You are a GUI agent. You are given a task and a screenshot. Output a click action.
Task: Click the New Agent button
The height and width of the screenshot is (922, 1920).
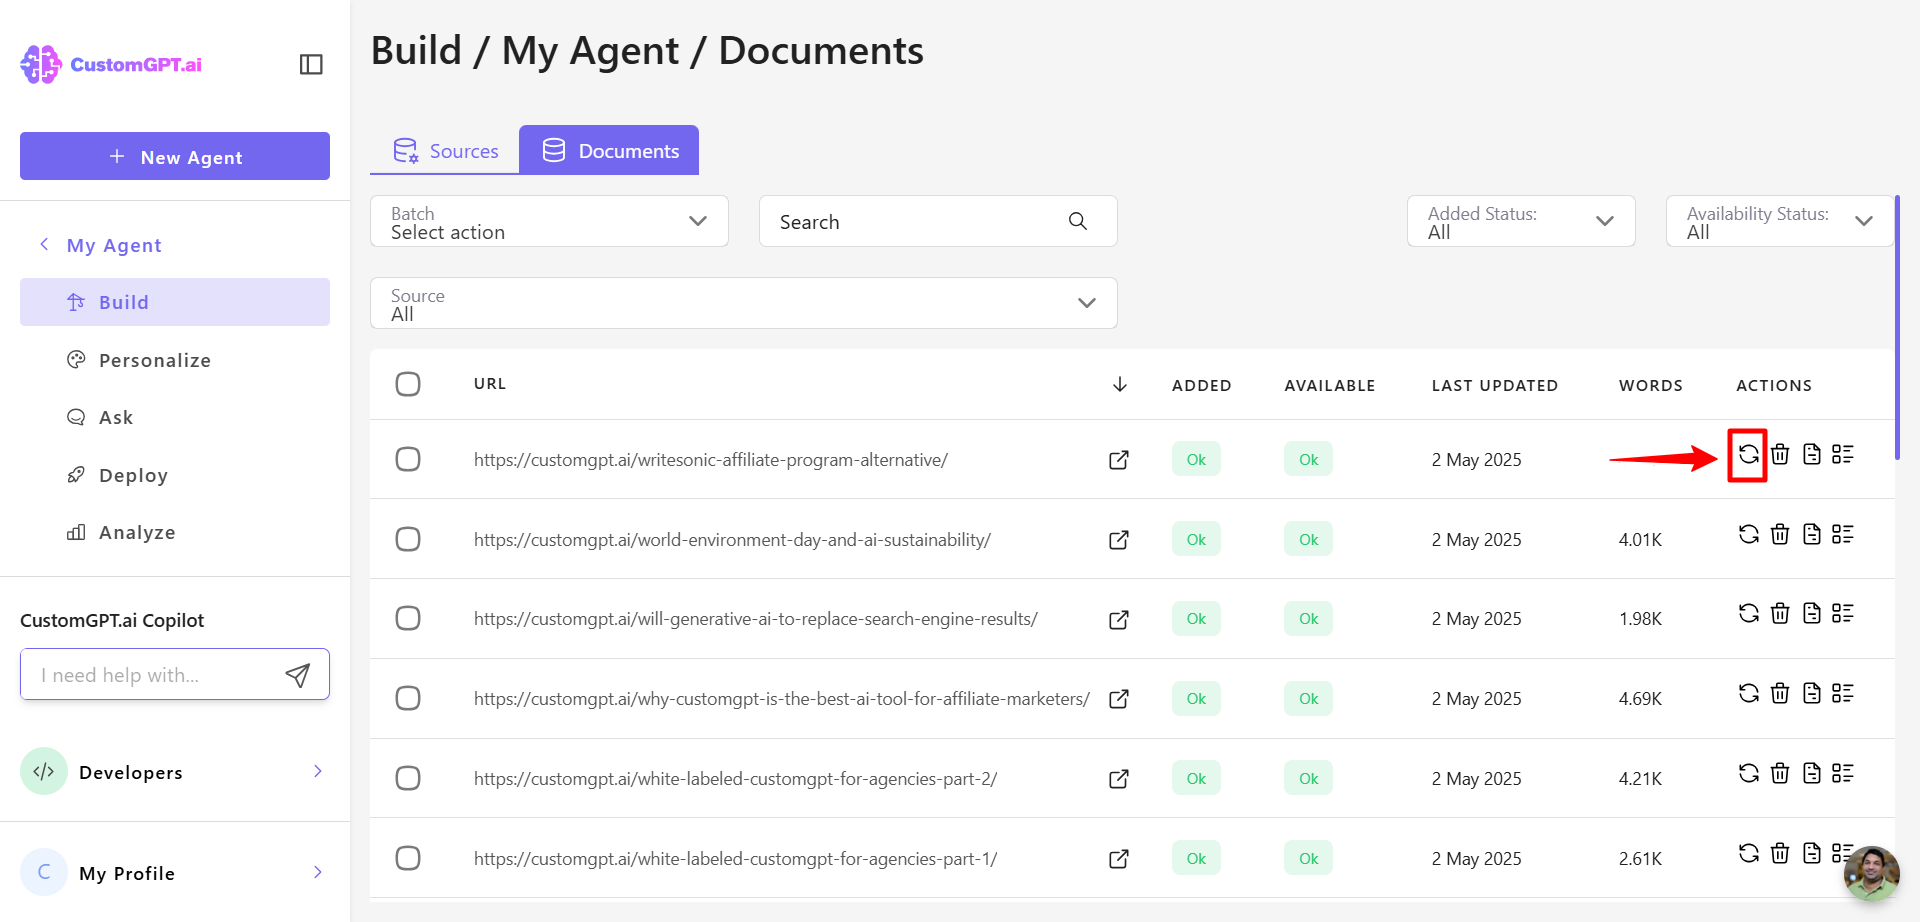tap(175, 156)
